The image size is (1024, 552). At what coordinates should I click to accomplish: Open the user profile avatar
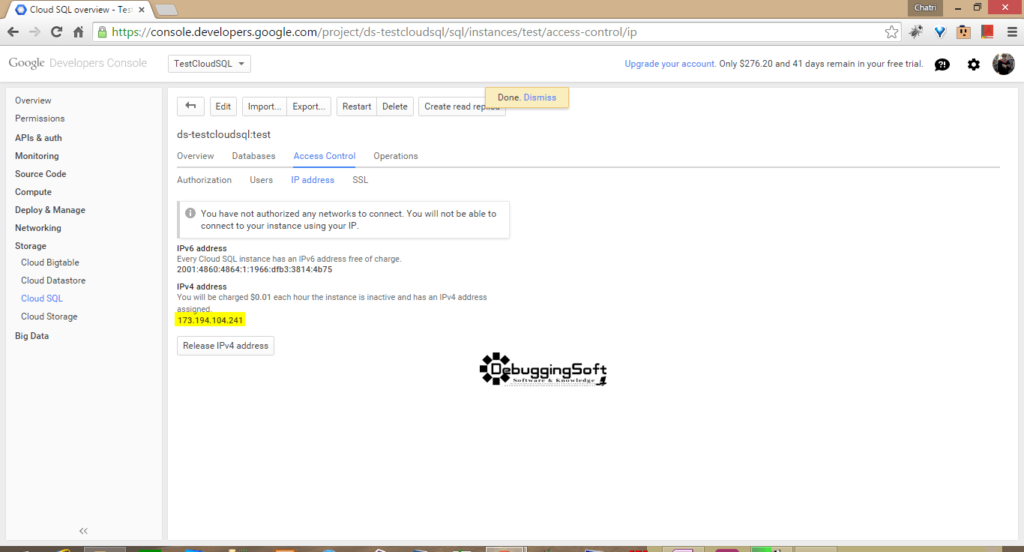[1004, 64]
